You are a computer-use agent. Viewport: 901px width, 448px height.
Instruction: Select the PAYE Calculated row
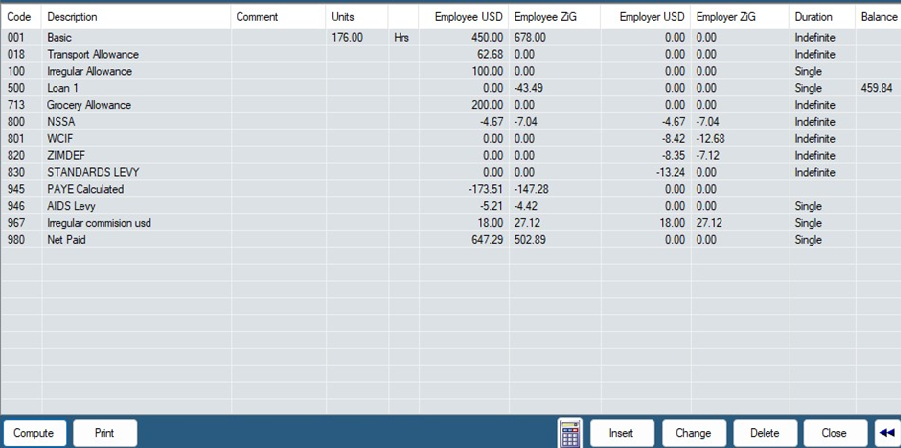pos(450,189)
